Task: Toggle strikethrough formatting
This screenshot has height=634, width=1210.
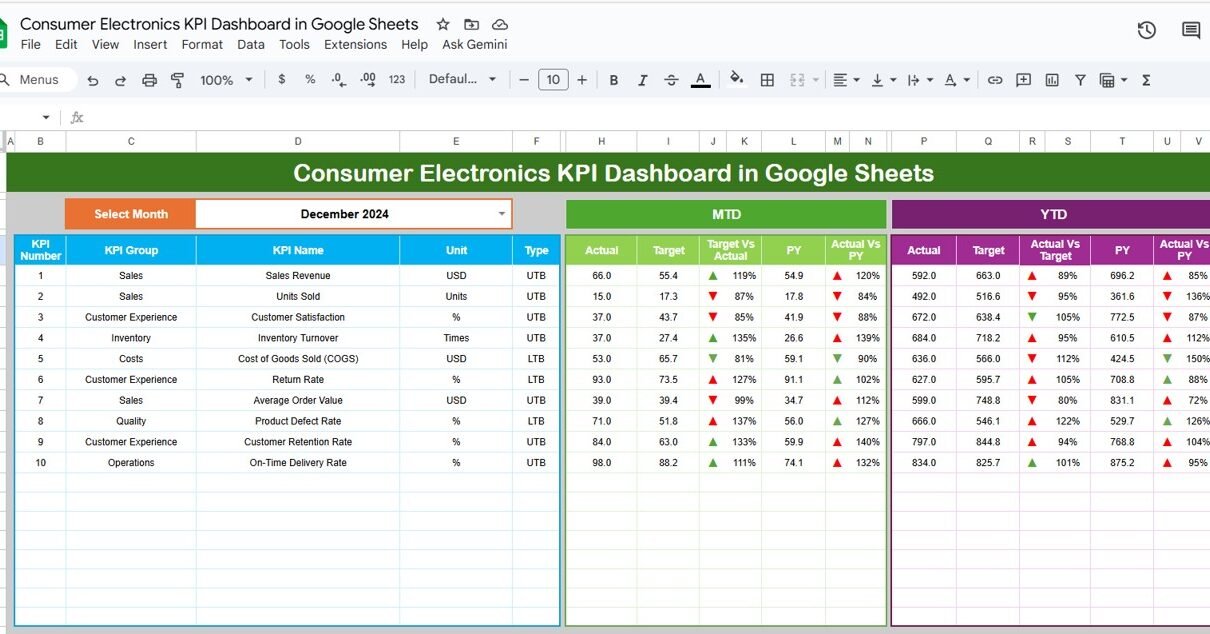Action: [x=671, y=80]
